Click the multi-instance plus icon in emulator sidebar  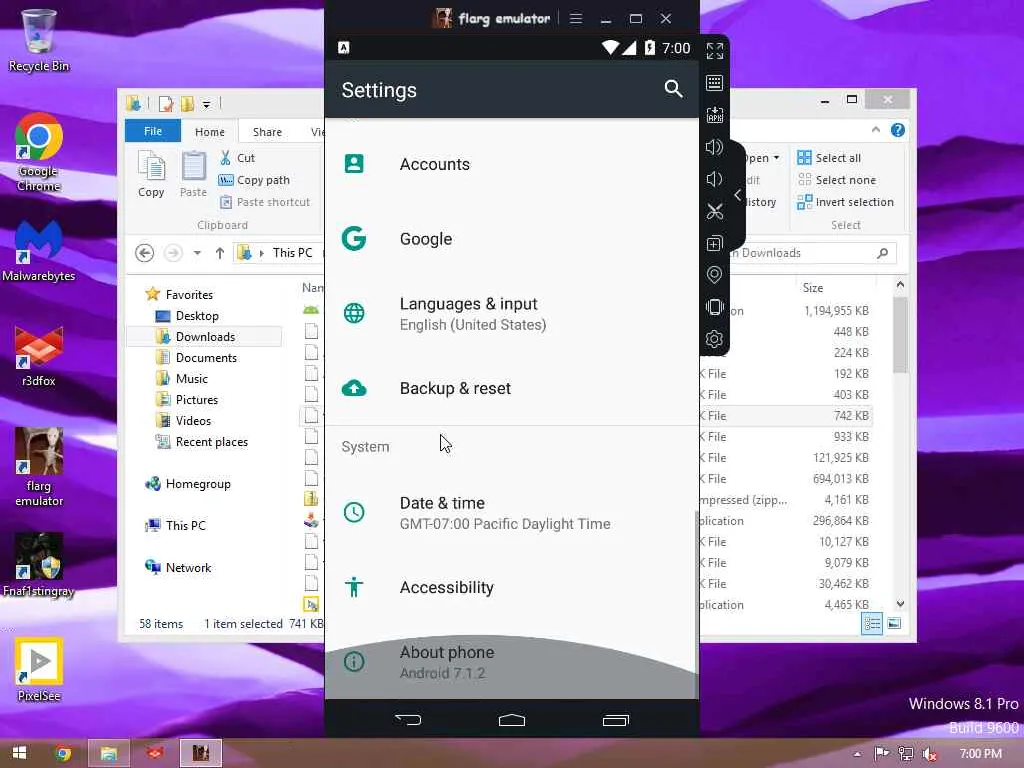pos(714,243)
